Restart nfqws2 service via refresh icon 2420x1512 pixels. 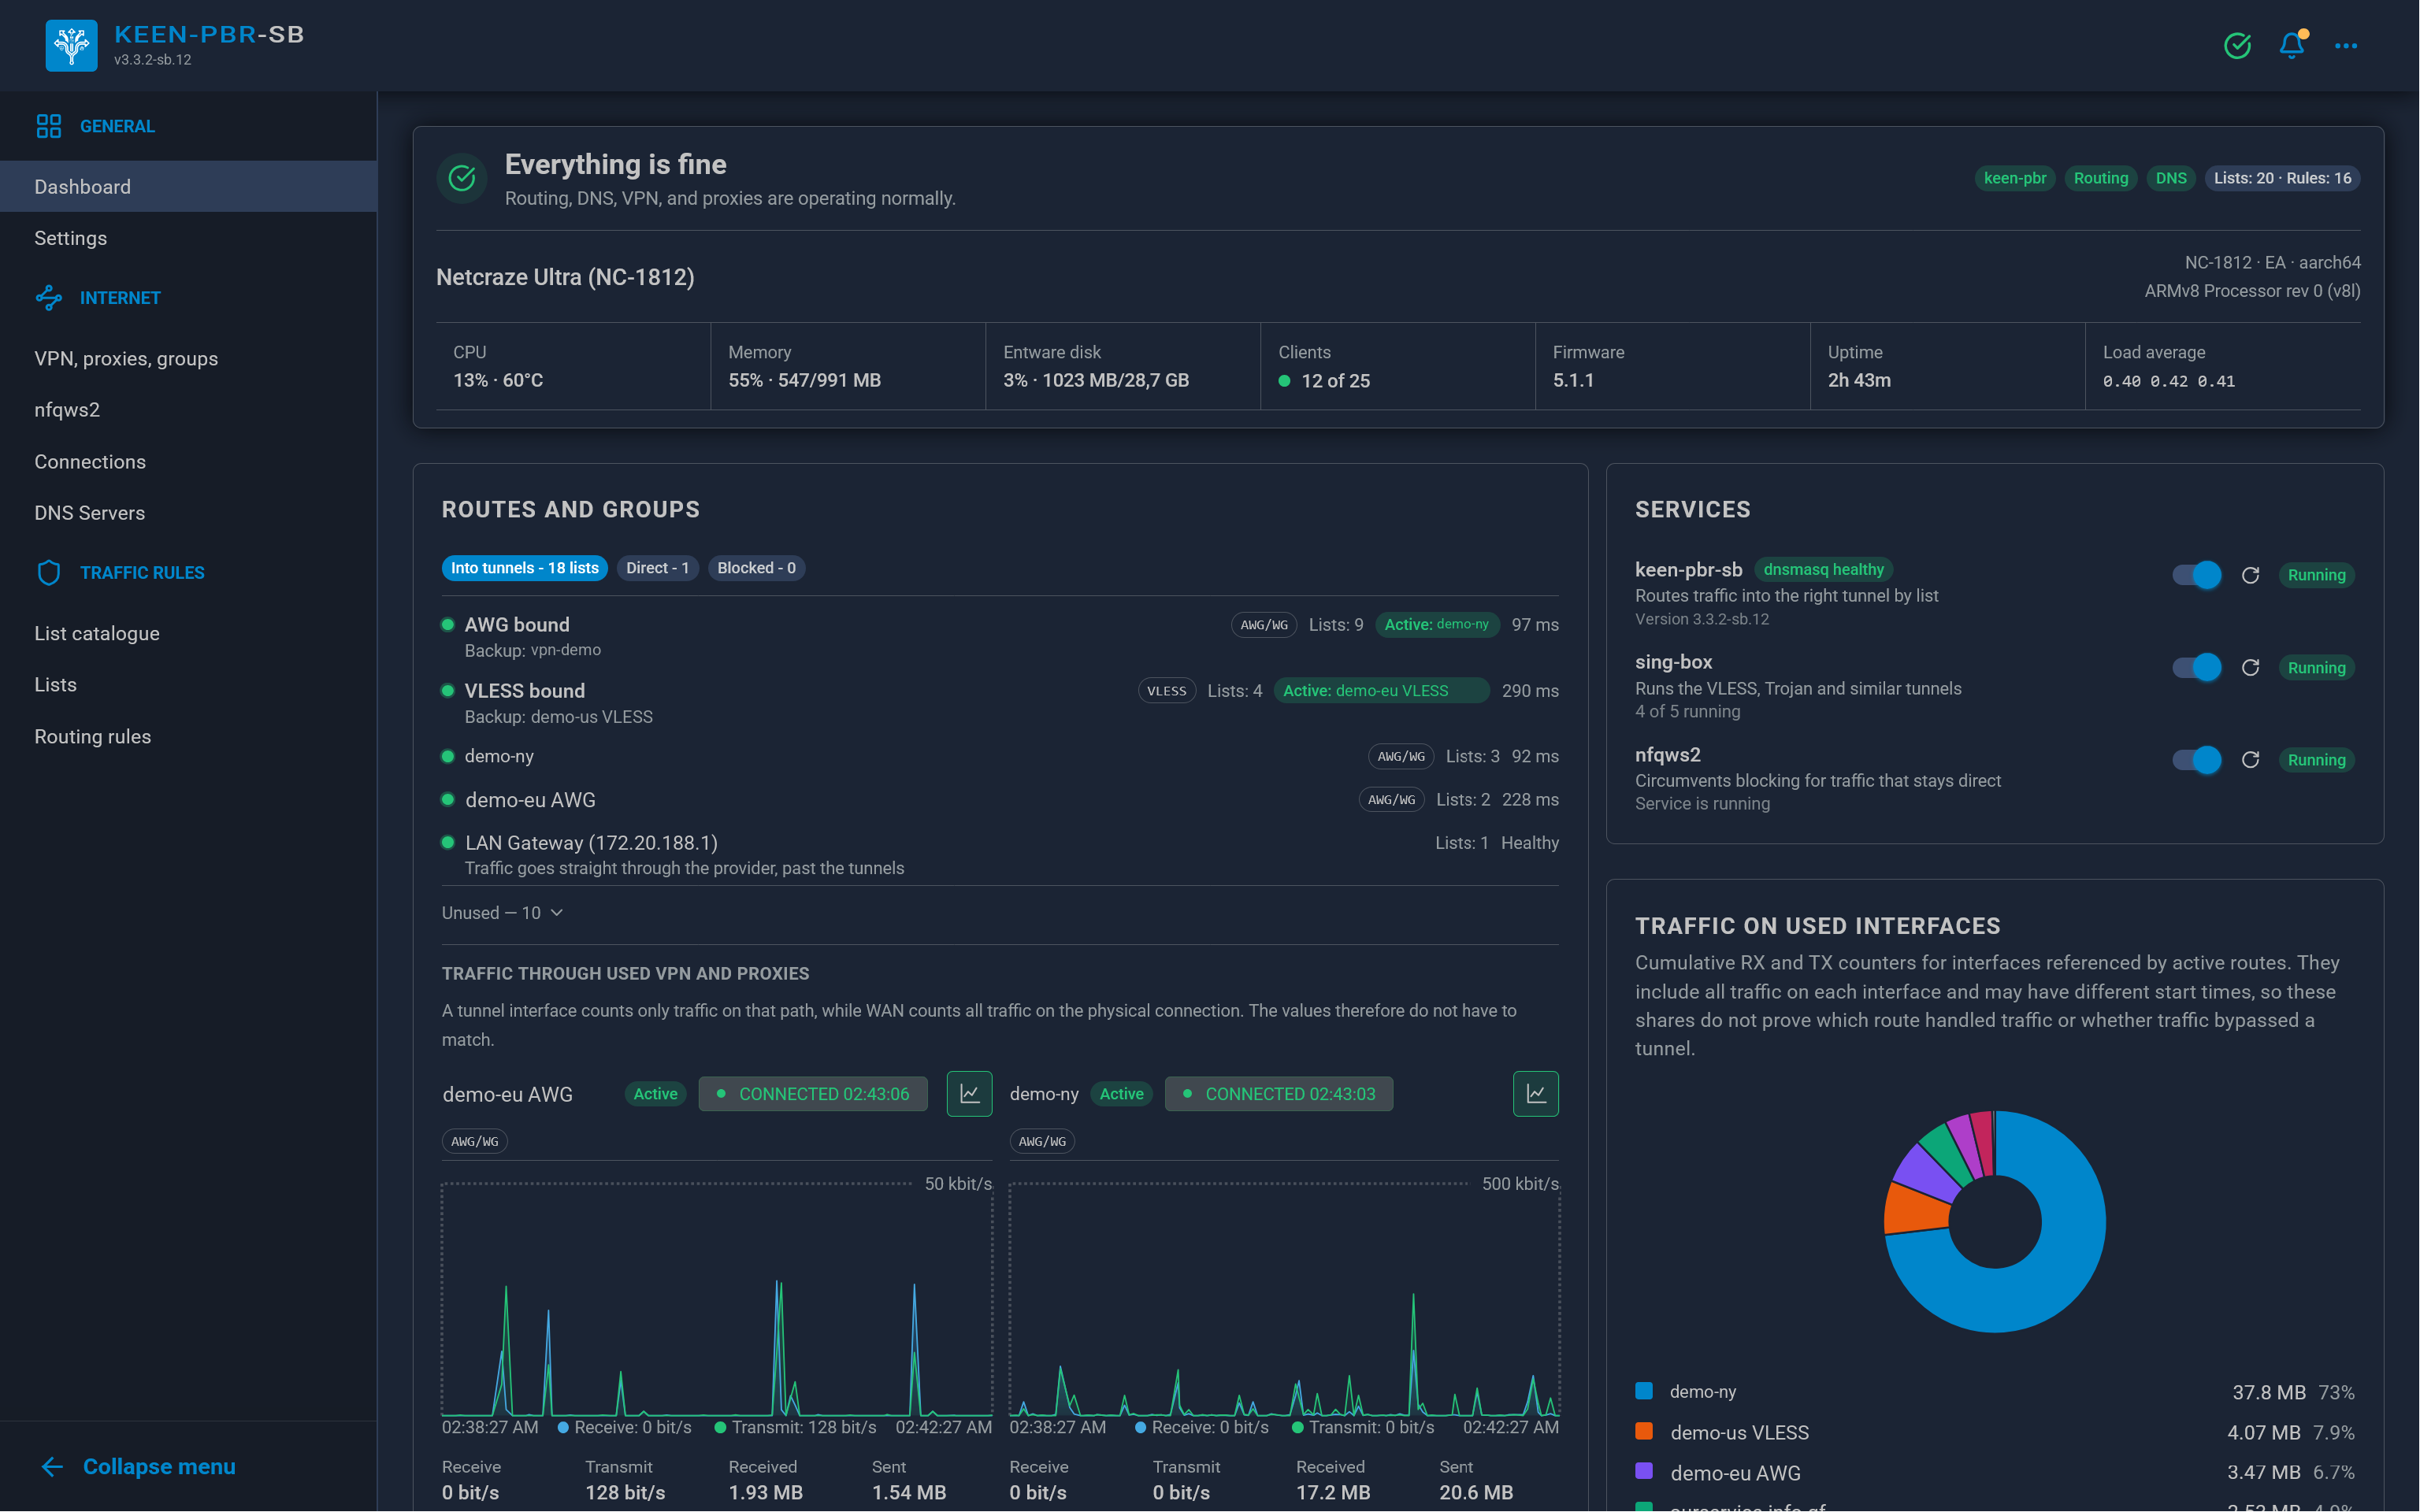pos(2250,760)
